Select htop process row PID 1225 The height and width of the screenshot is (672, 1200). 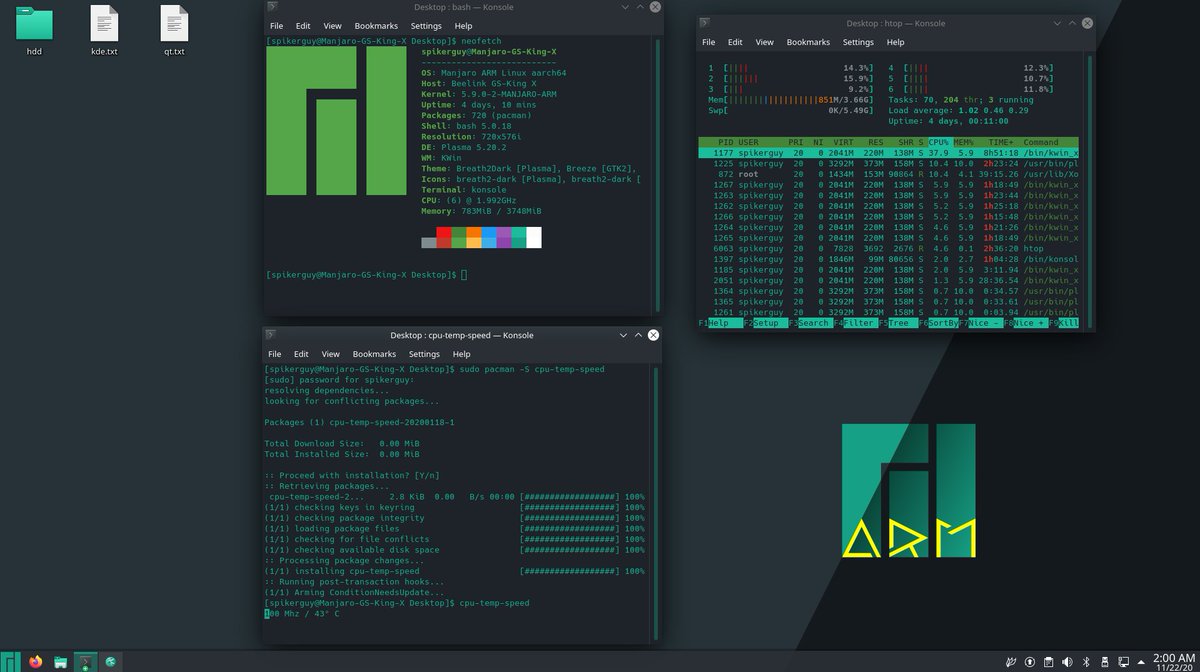(889, 163)
